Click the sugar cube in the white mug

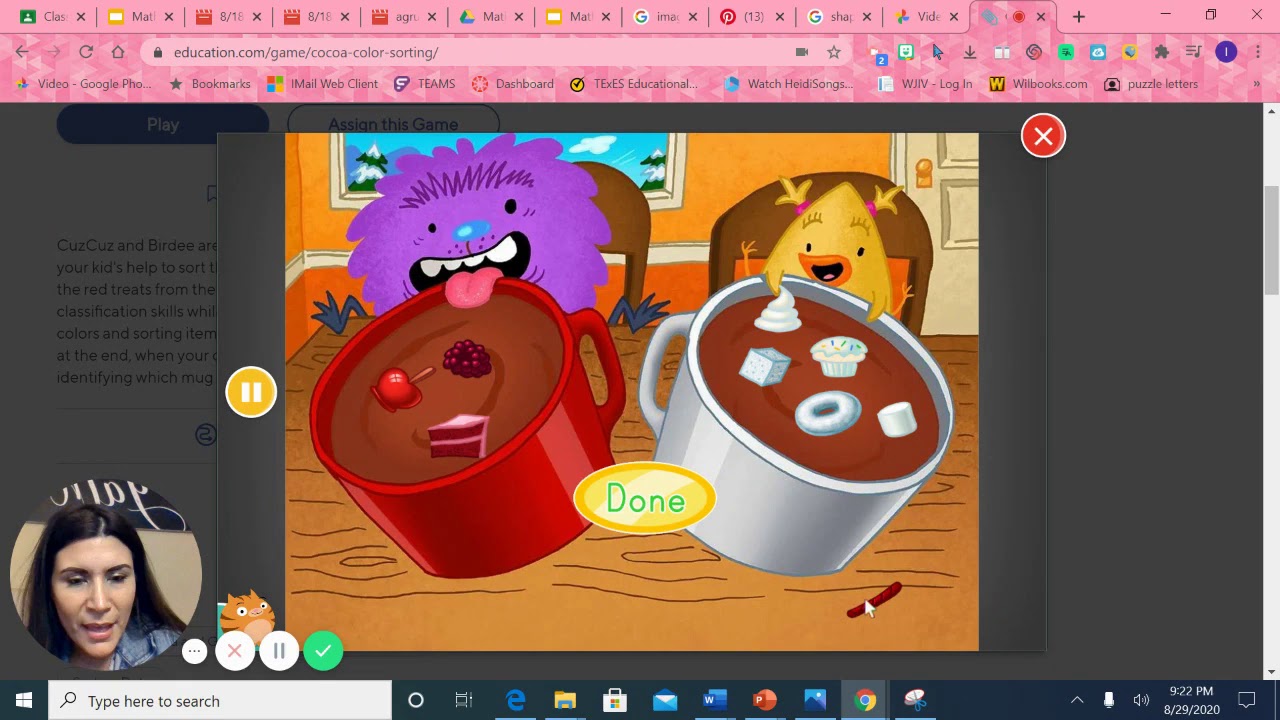pos(765,366)
